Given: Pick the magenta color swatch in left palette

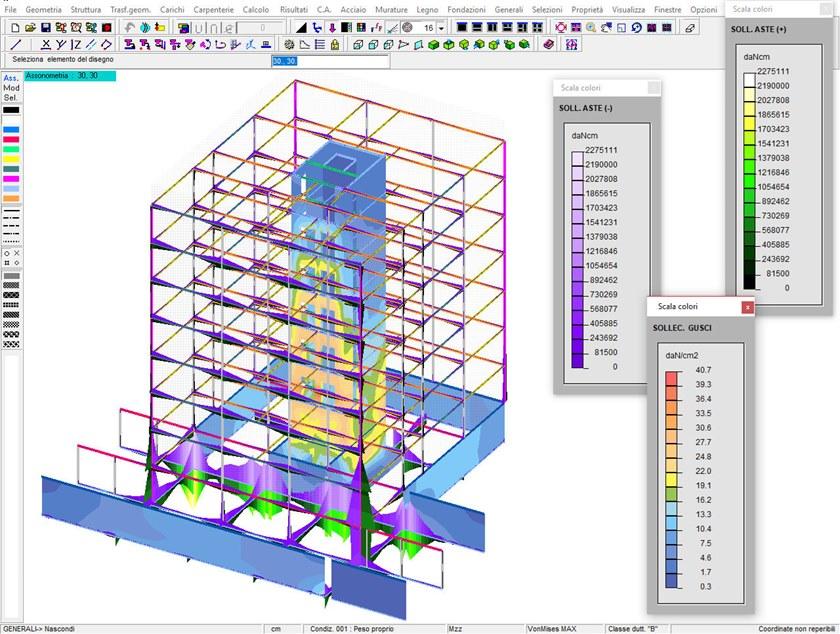Looking at the screenshot, I should [x=10, y=178].
